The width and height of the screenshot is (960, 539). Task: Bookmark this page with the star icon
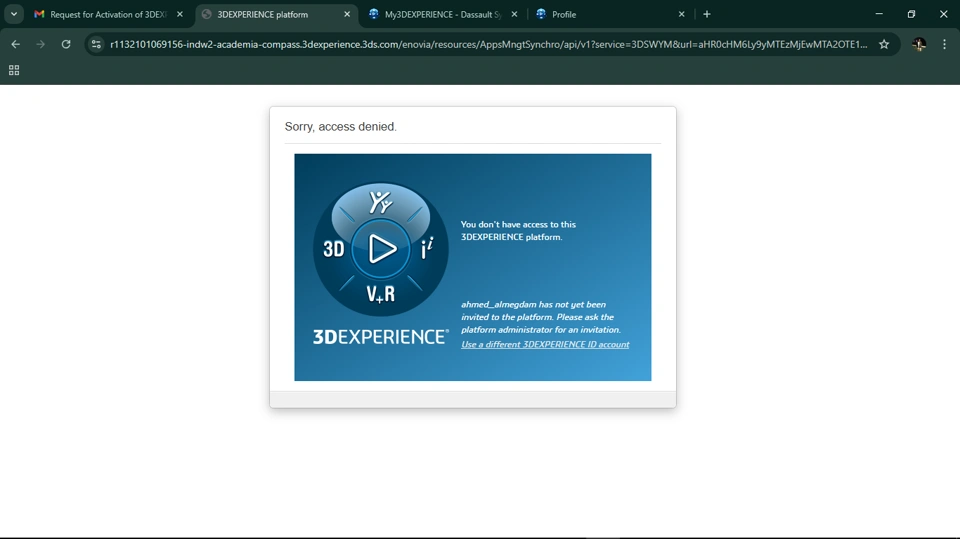pos(884,44)
